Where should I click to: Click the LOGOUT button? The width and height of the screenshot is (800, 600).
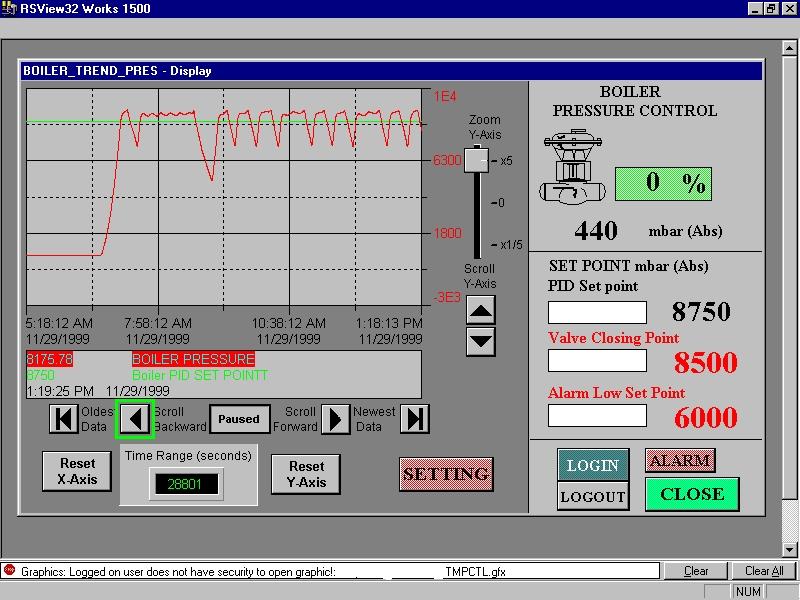click(593, 496)
